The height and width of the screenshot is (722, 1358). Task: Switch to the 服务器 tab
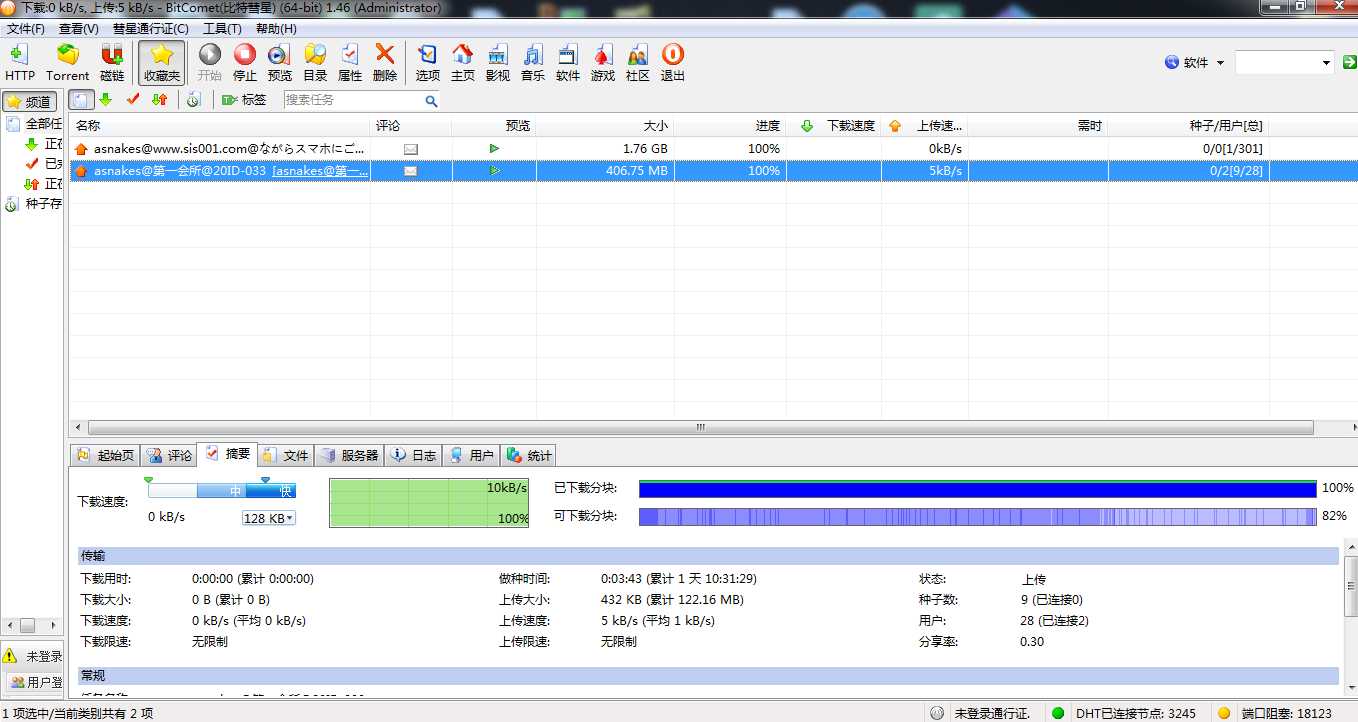pos(350,455)
